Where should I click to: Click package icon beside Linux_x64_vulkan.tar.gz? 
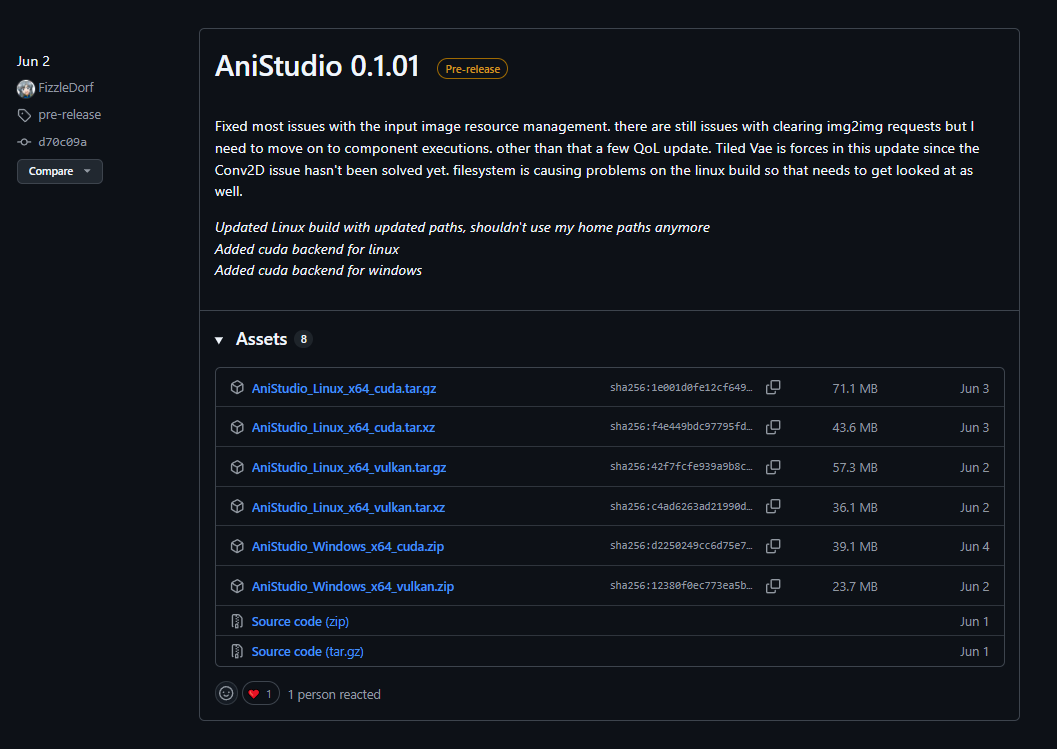tap(237, 467)
